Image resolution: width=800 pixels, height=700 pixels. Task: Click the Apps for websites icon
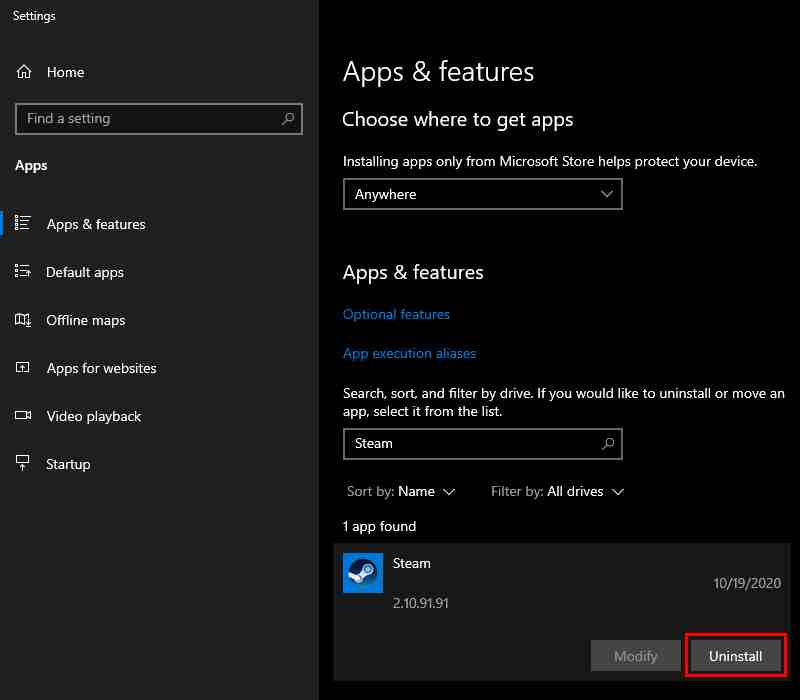tap(22, 367)
